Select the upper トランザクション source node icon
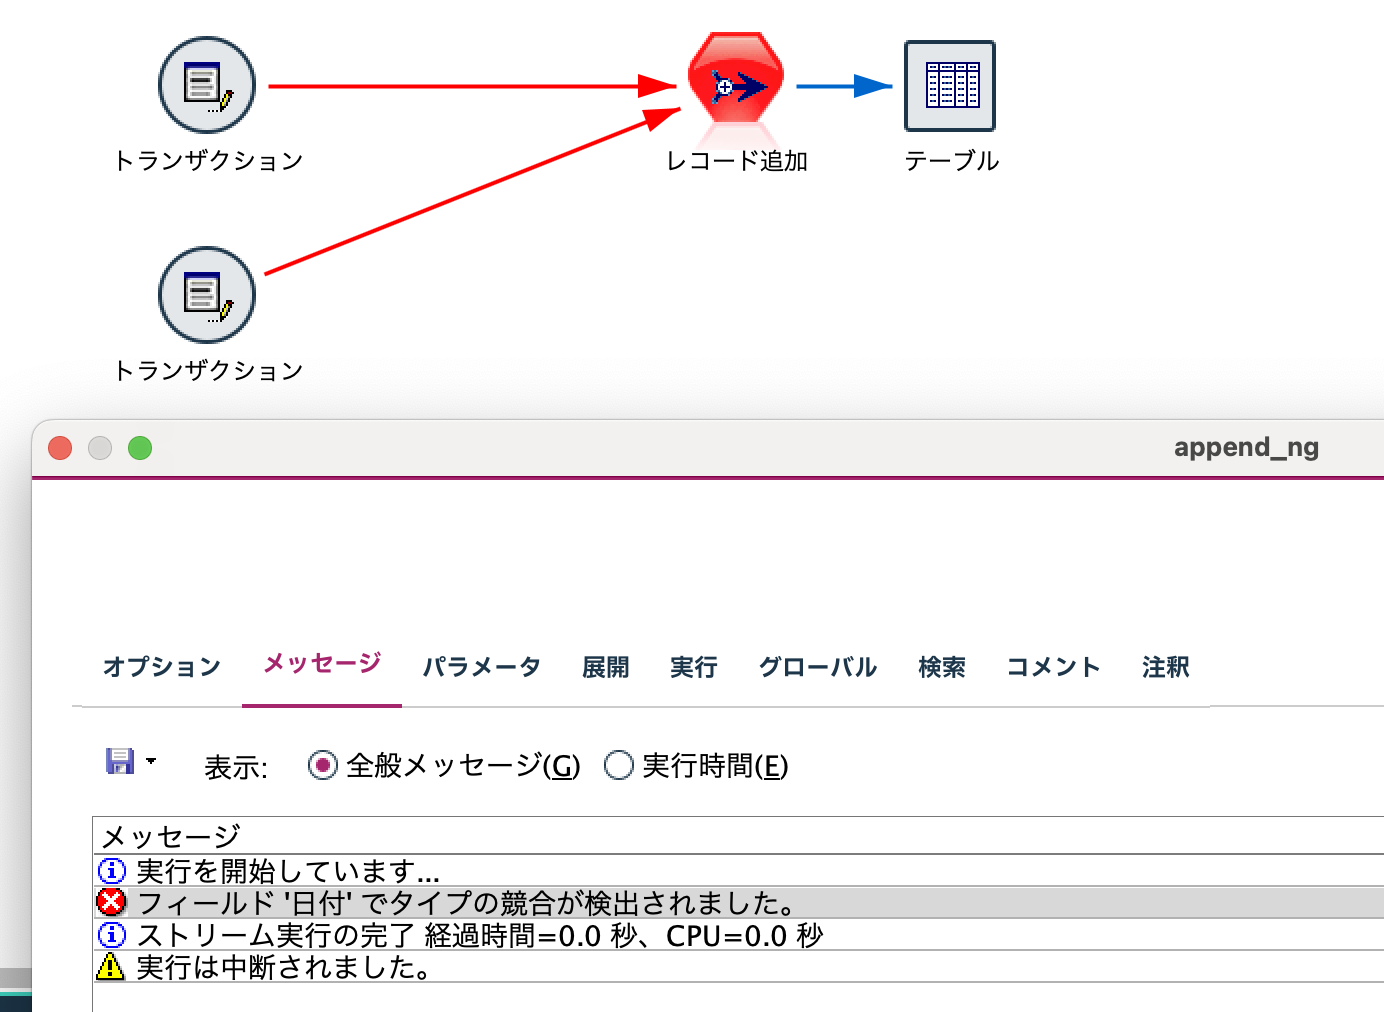Screen dimensions: 1384x1012 [x=205, y=85]
